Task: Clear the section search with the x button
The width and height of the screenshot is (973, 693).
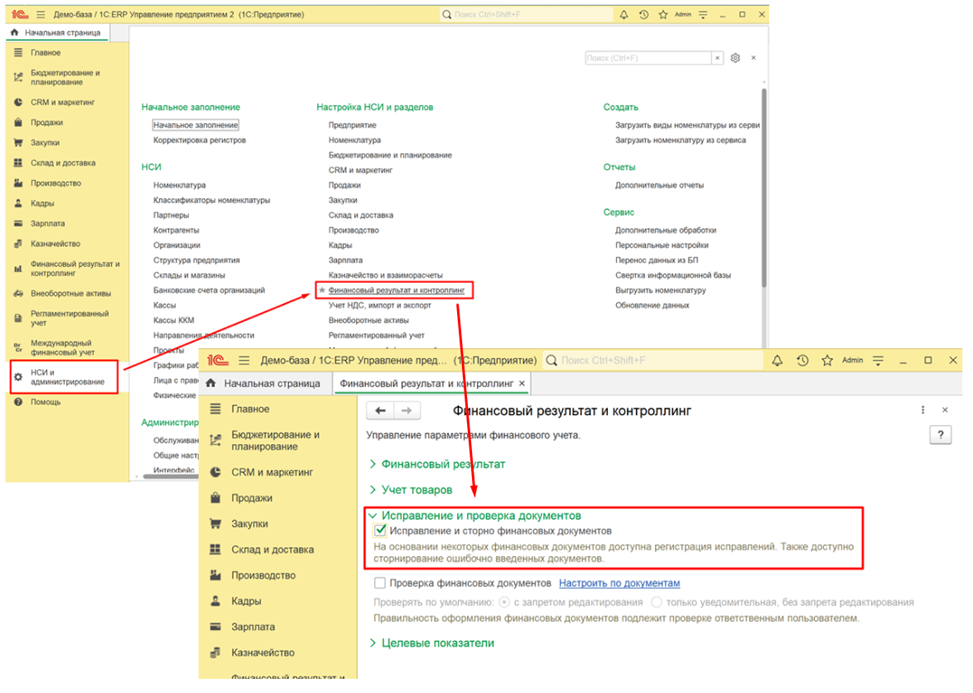Action: [x=717, y=58]
